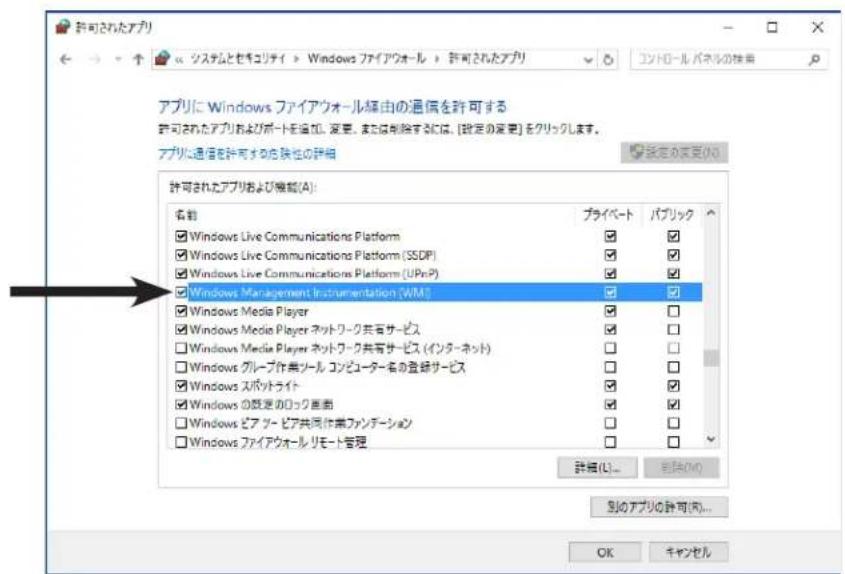This screenshot has height=574, width=845.
Task: Toggle Windows Live Communications Platform (SSDP) checkbox
Action: tap(181, 255)
